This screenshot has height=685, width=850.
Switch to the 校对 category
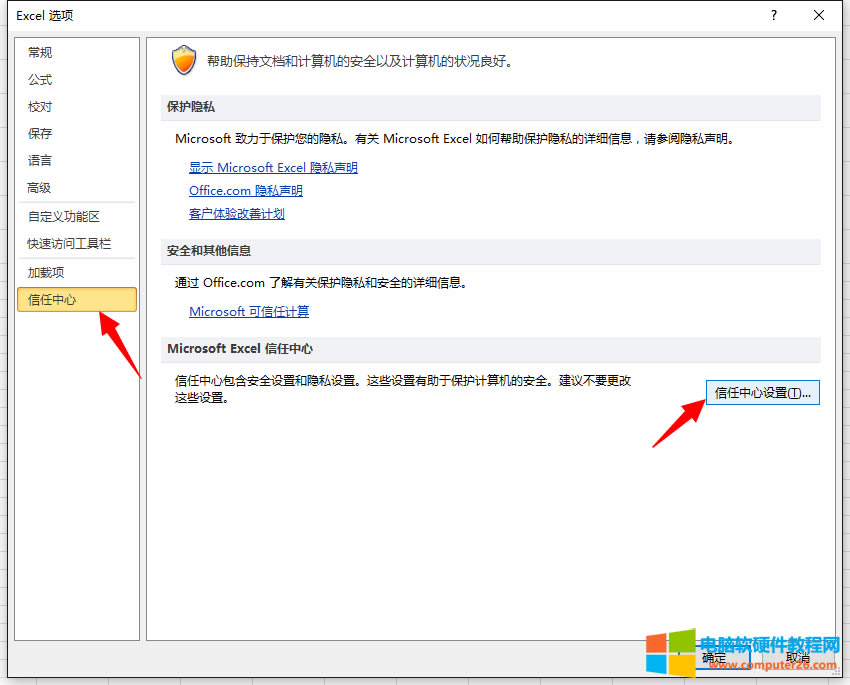pos(40,107)
